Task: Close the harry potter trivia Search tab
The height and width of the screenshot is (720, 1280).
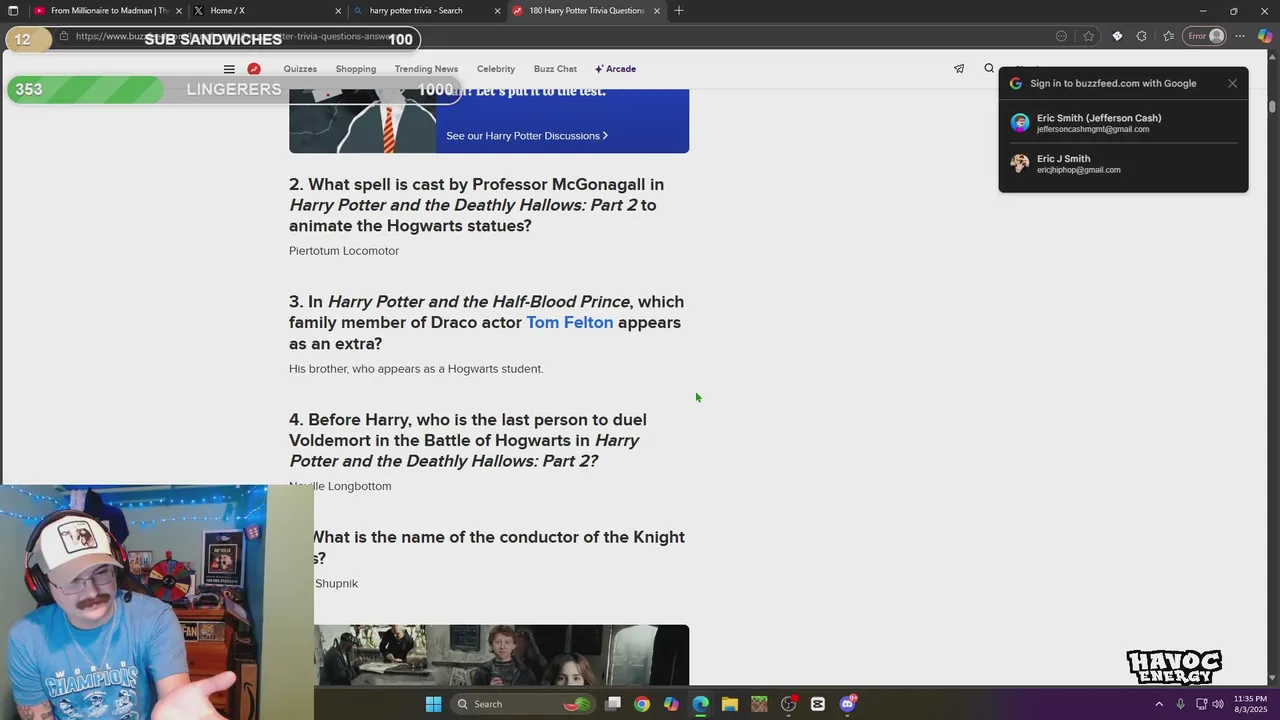Action: pos(497,11)
